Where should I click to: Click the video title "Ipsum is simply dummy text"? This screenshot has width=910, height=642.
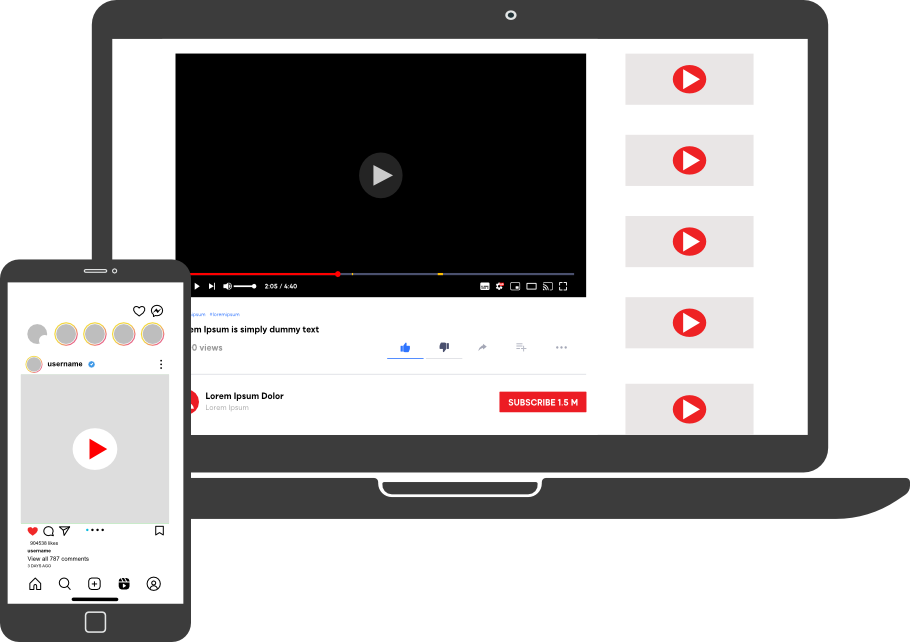(261, 330)
